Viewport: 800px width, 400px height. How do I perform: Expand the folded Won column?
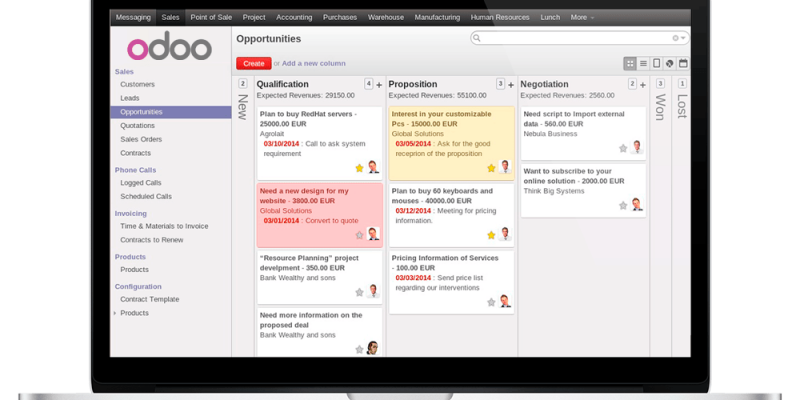pos(660,107)
